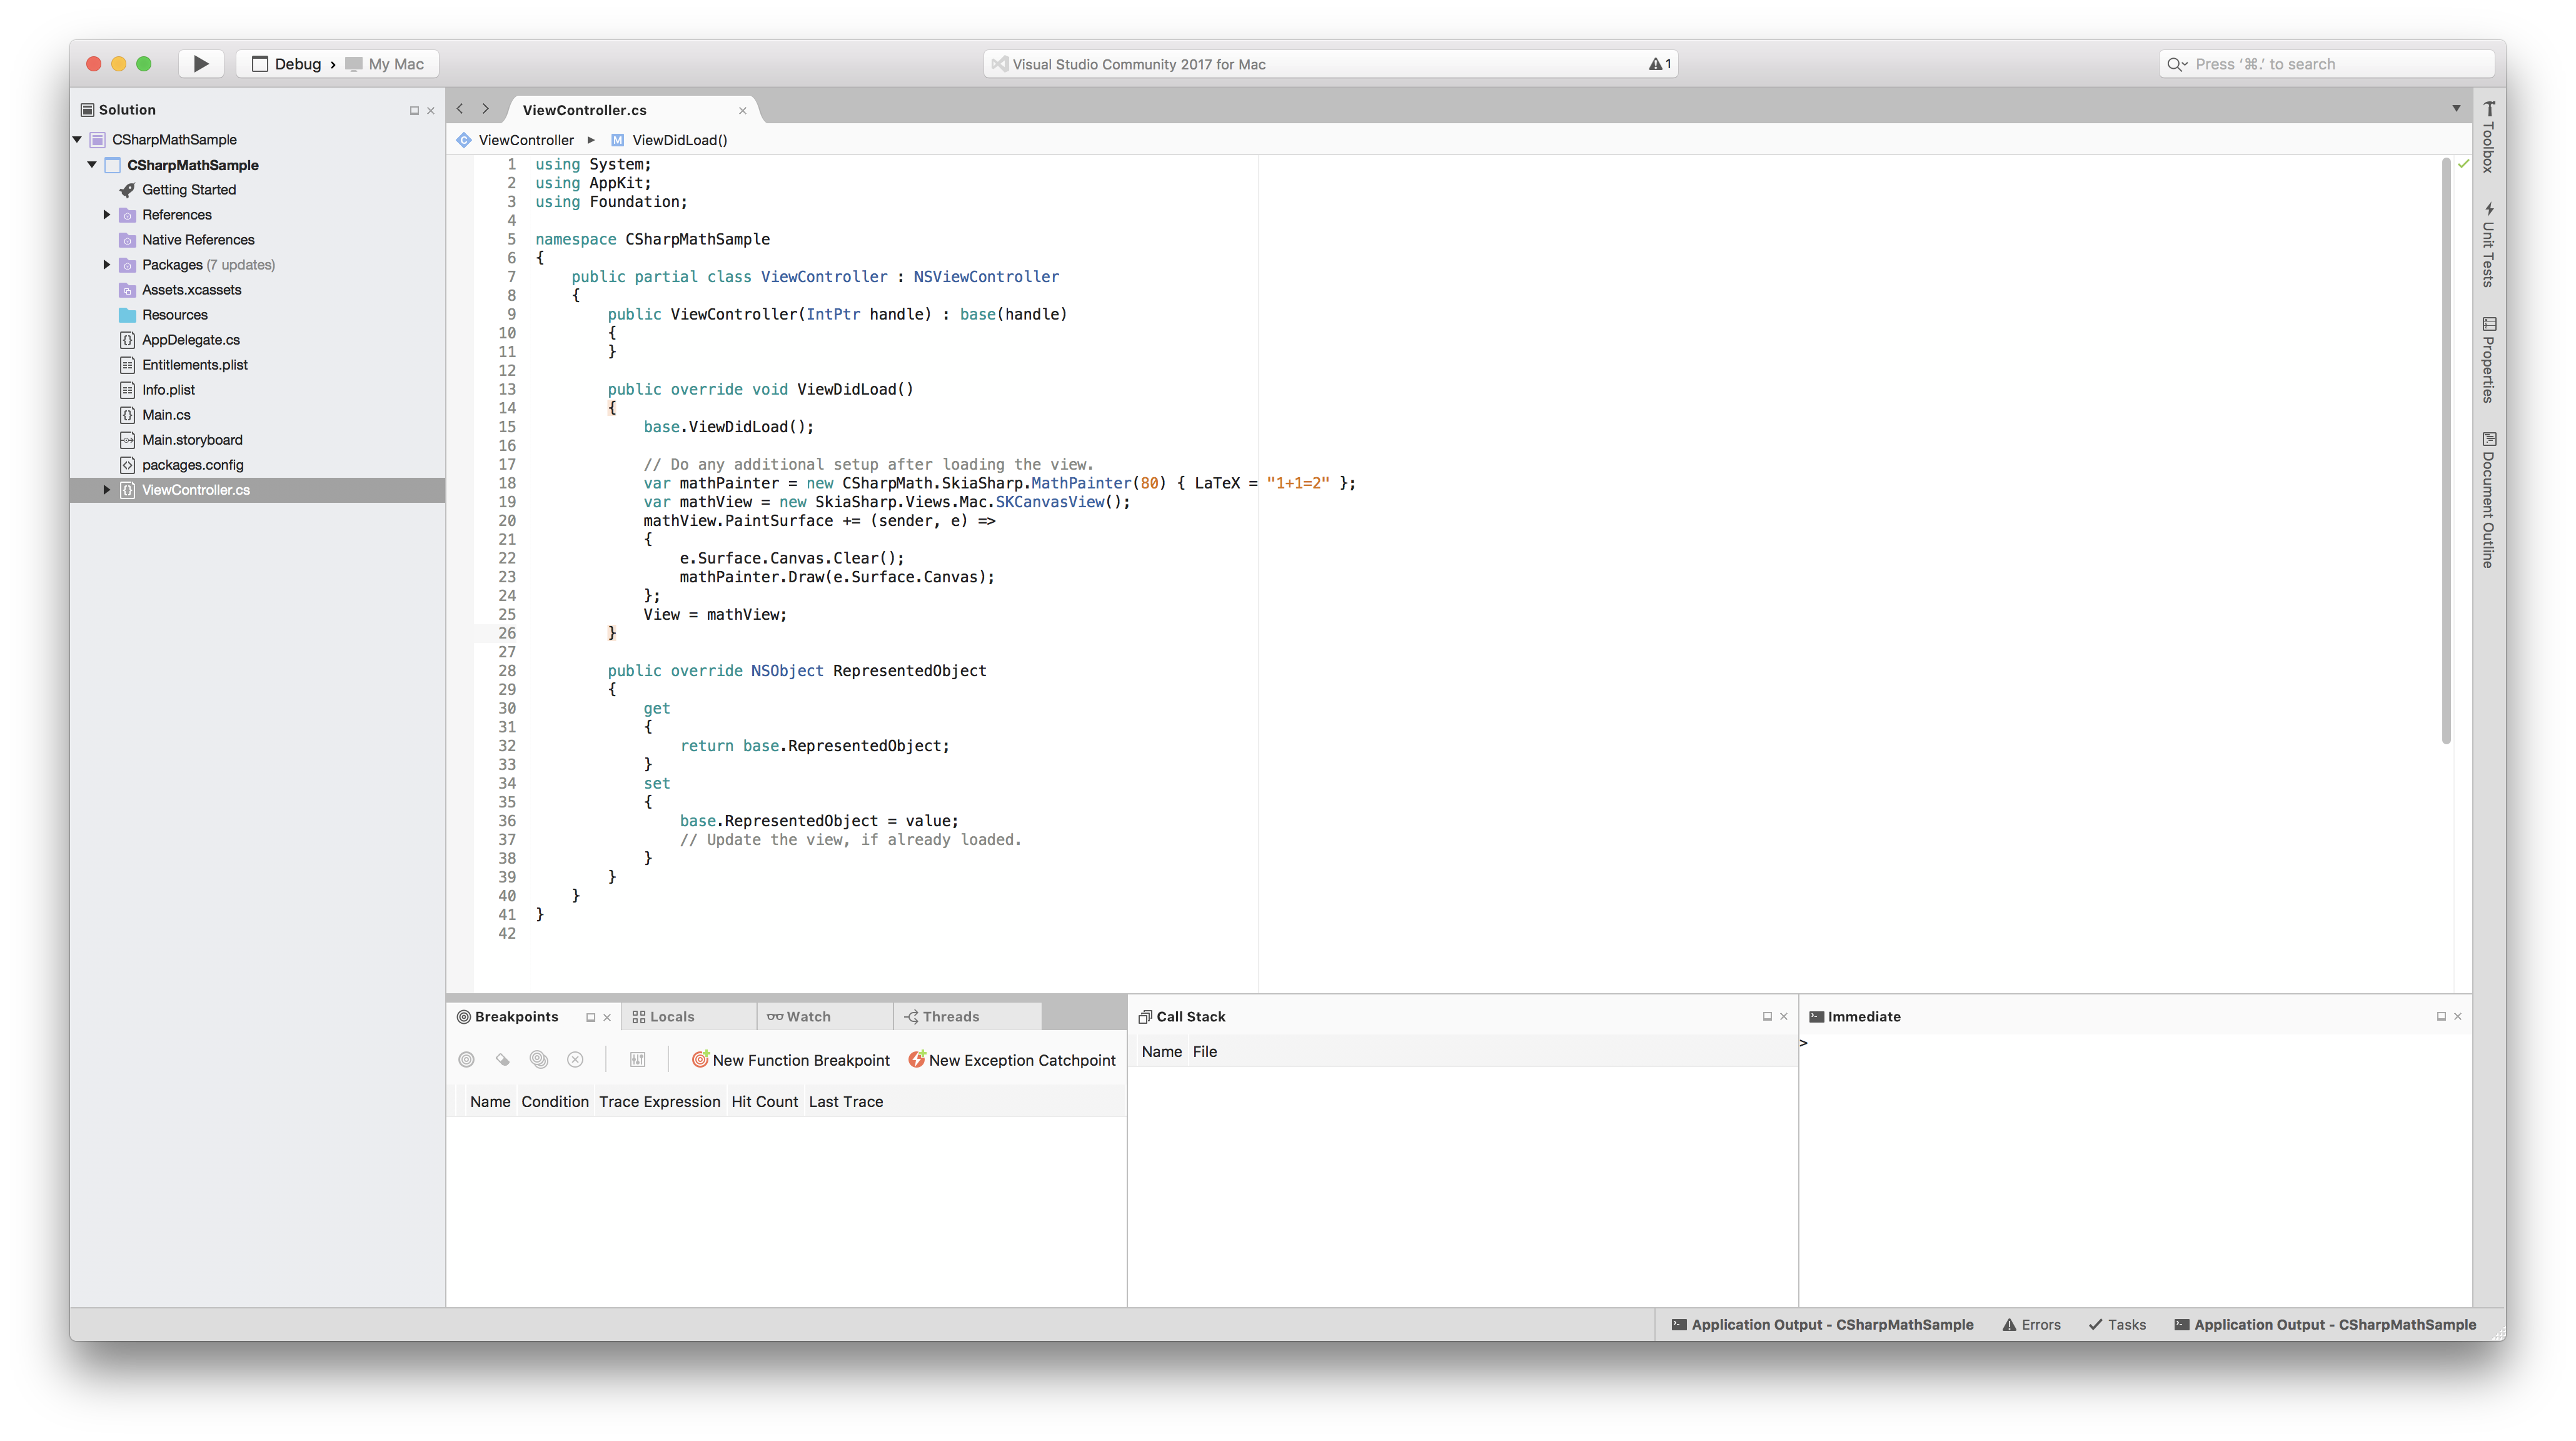
Task: Open the Unit Tests side panel
Action: coord(2489,245)
